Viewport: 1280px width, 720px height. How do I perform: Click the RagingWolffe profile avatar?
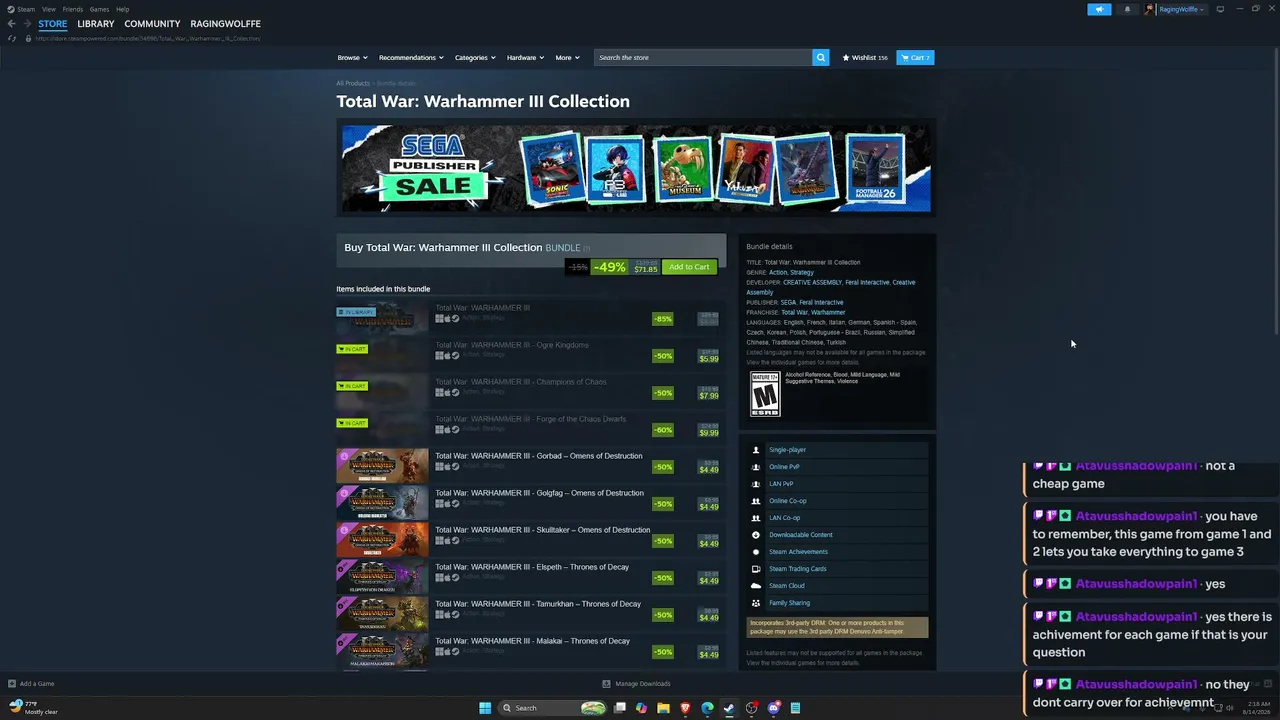1150,9
